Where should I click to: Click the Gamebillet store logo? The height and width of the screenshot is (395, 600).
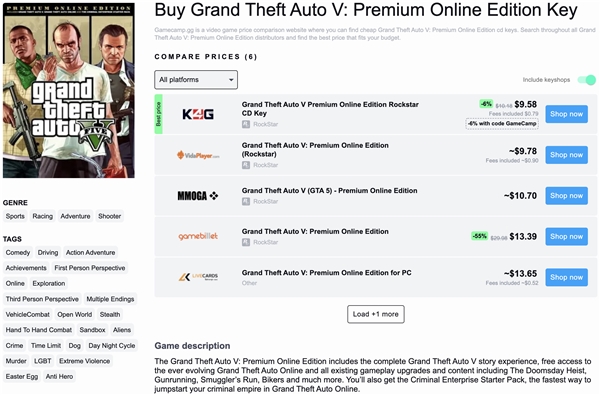tap(198, 237)
